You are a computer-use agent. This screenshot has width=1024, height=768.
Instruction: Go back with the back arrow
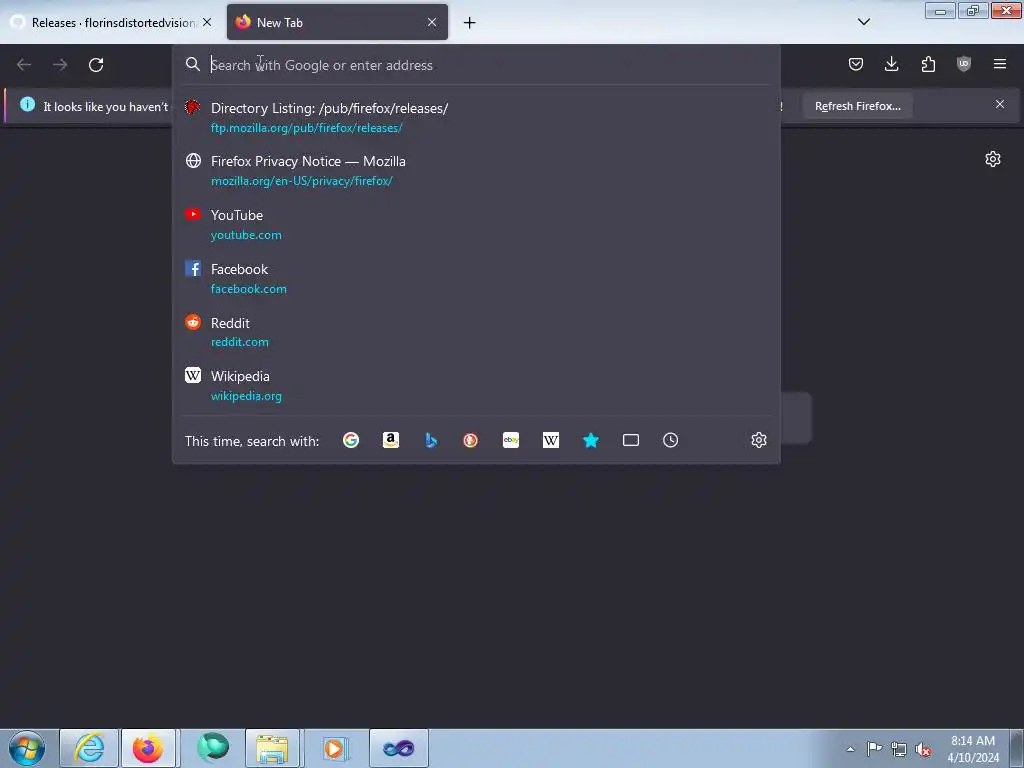pos(24,65)
